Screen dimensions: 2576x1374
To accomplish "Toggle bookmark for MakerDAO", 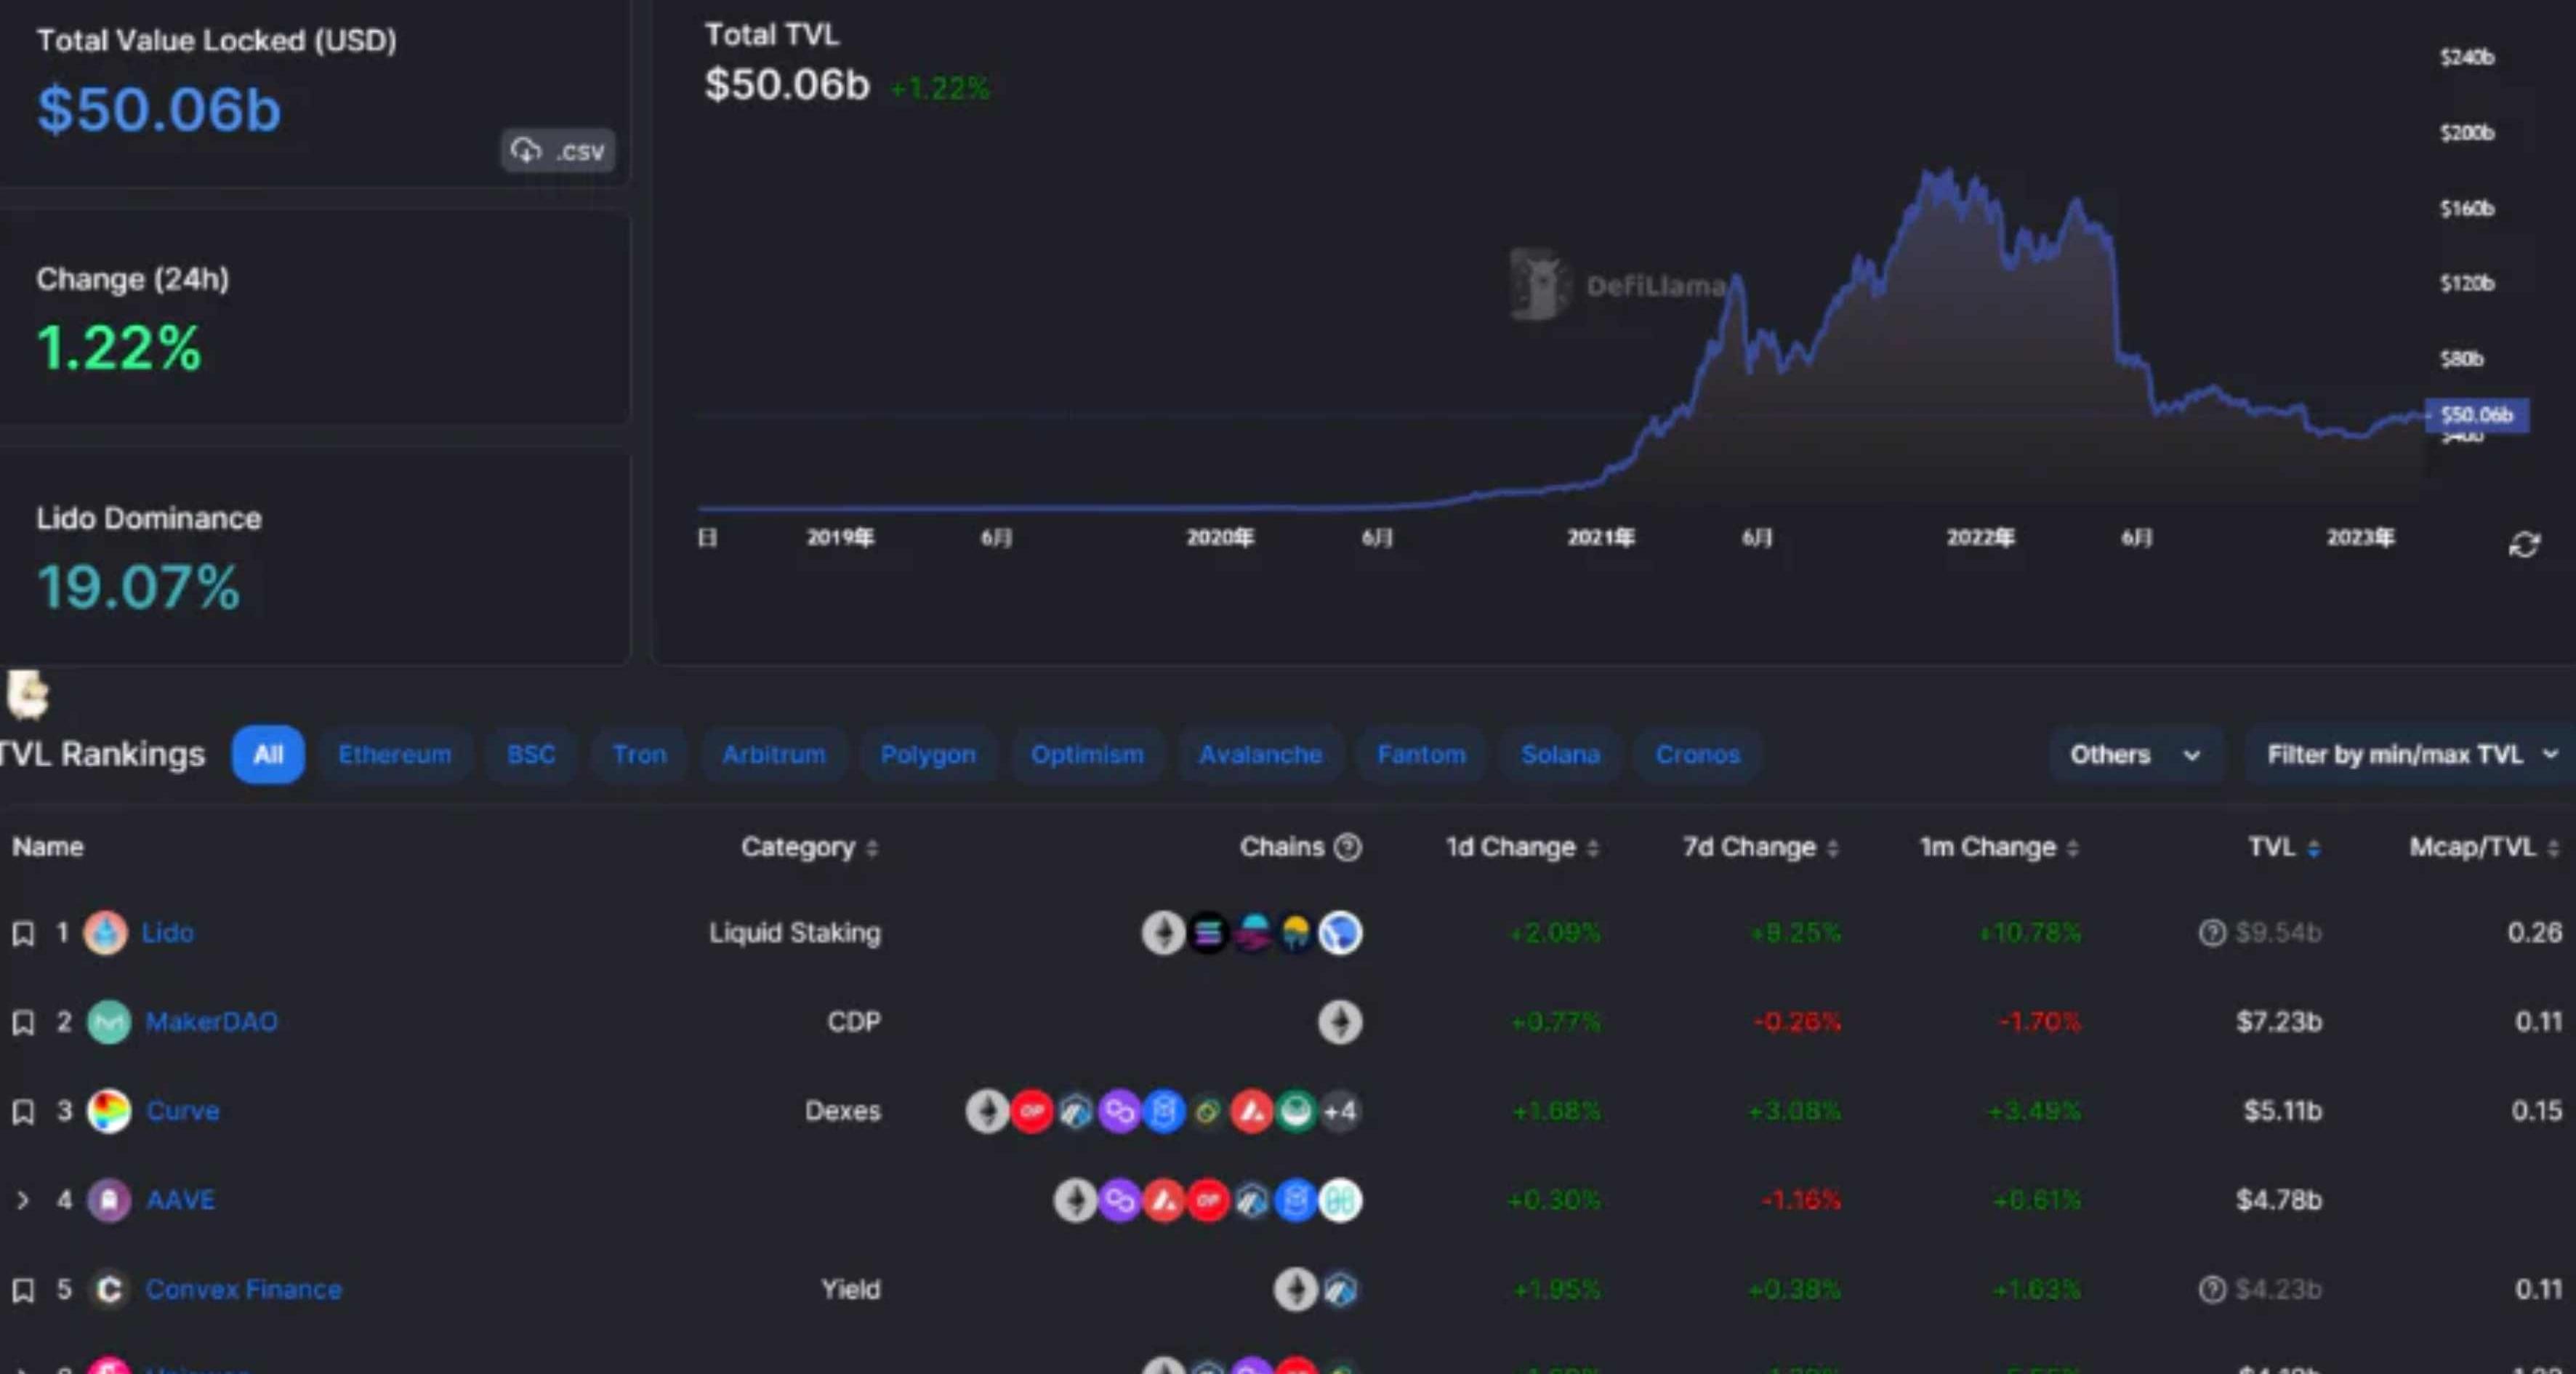I will (x=23, y=1022).
